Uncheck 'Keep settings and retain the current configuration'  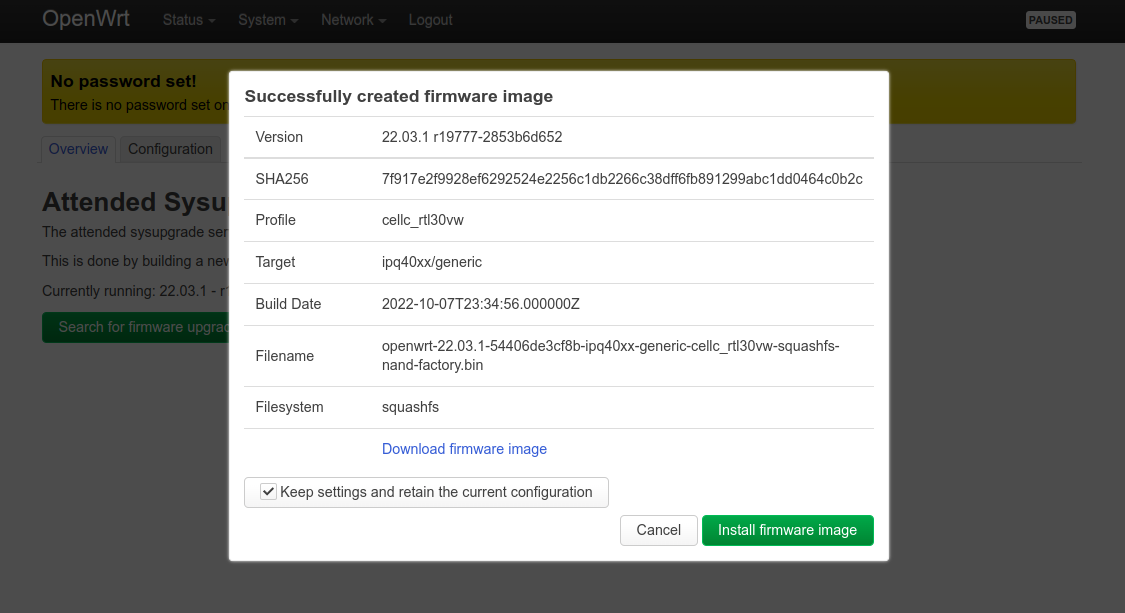click(268, 491)
